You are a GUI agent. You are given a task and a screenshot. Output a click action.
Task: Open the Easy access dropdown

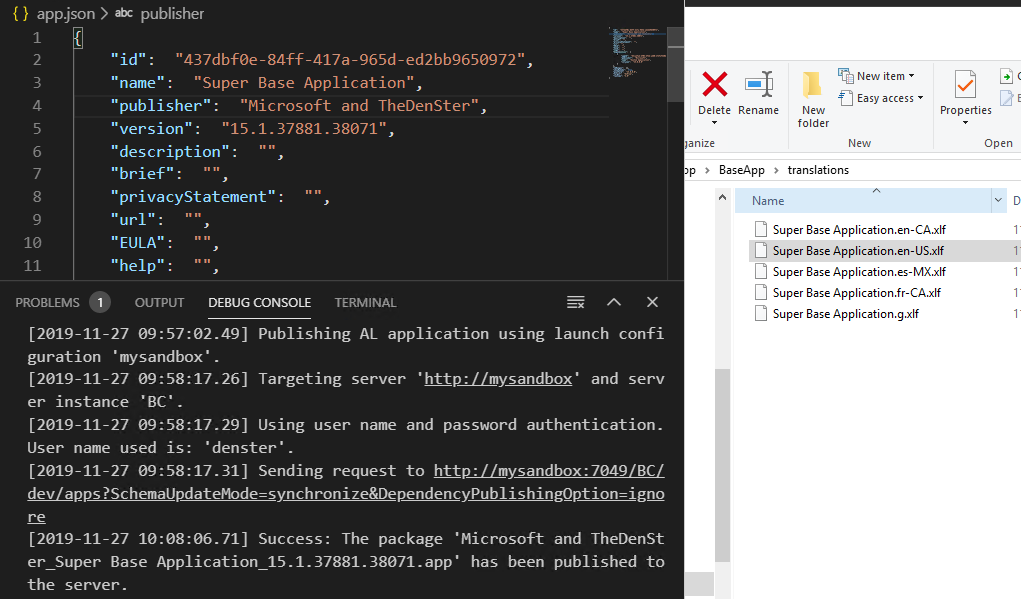(x=881, y=98)
